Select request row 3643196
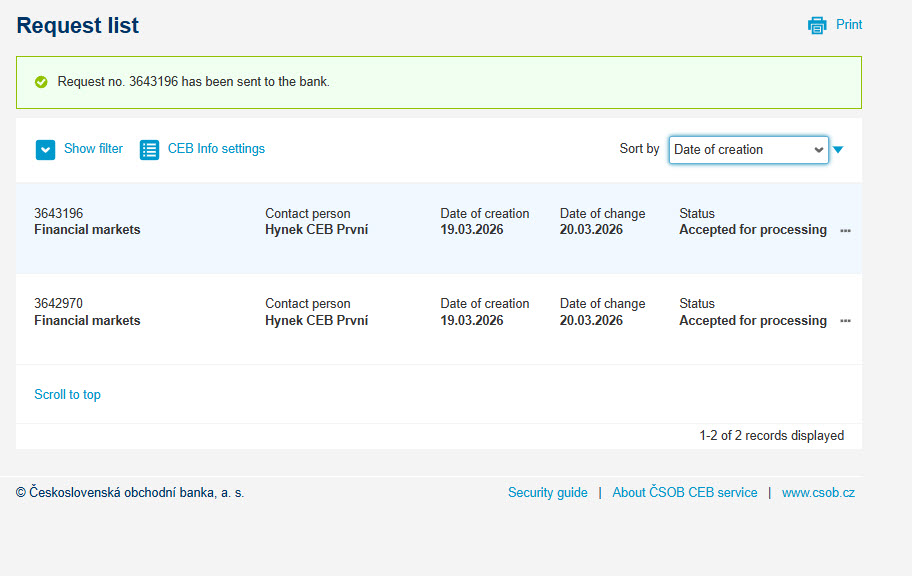Screen dimensions: 912x576 pyautogui.click(x=439, y=228)
